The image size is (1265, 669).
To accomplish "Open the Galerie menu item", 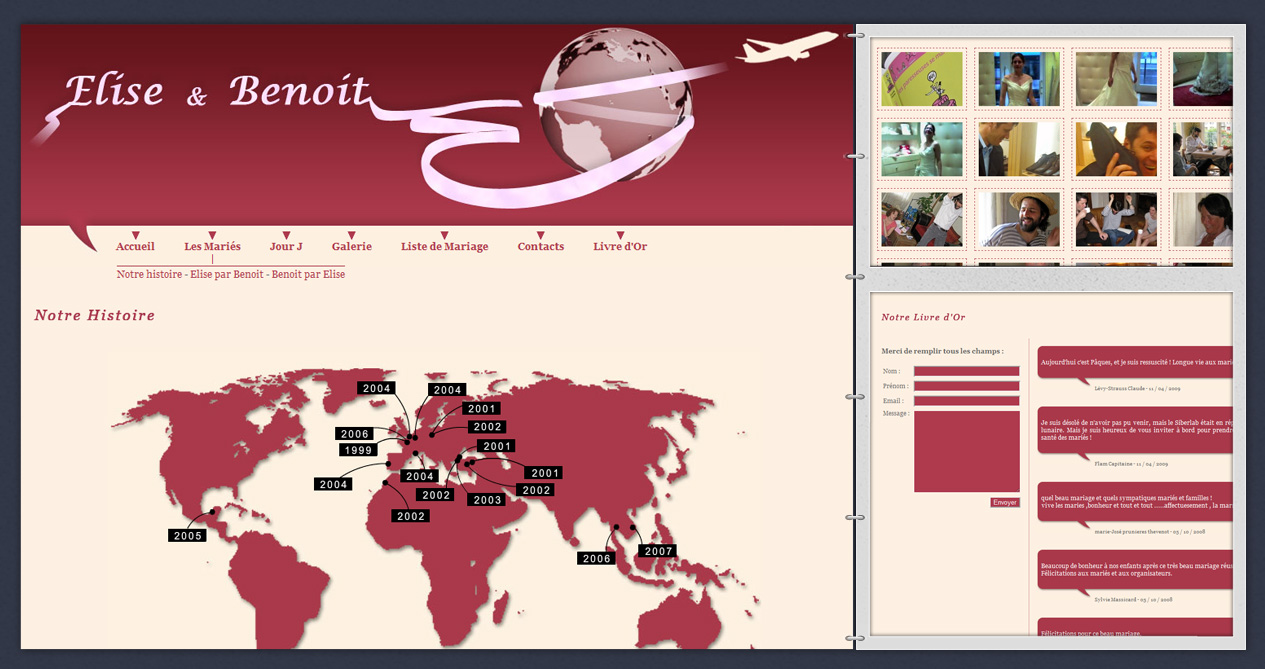I will [352, 247].
